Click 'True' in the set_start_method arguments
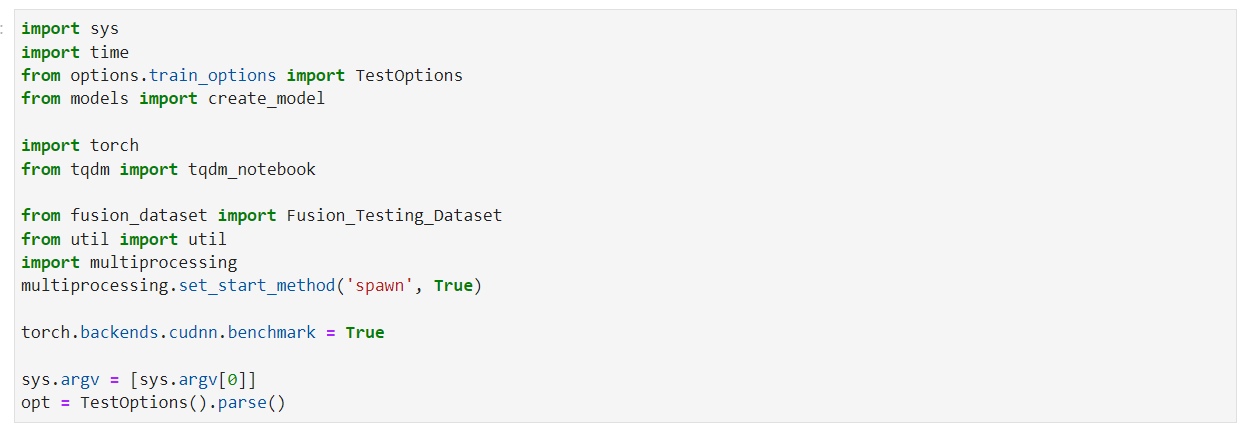This screenshot has width=1249, height=430. 453,285
